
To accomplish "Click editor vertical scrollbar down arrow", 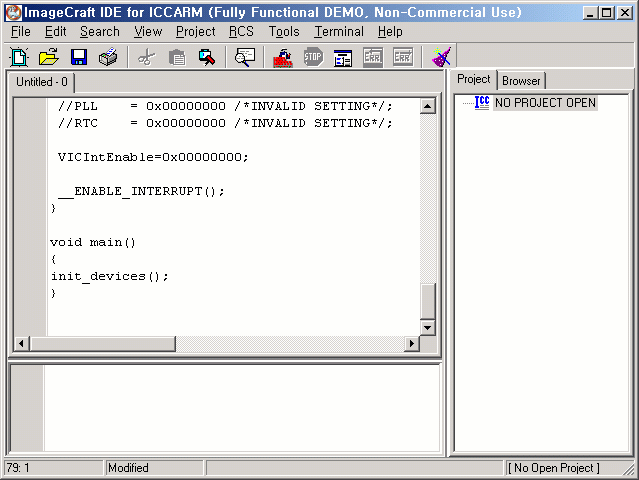I will [427, 327].
